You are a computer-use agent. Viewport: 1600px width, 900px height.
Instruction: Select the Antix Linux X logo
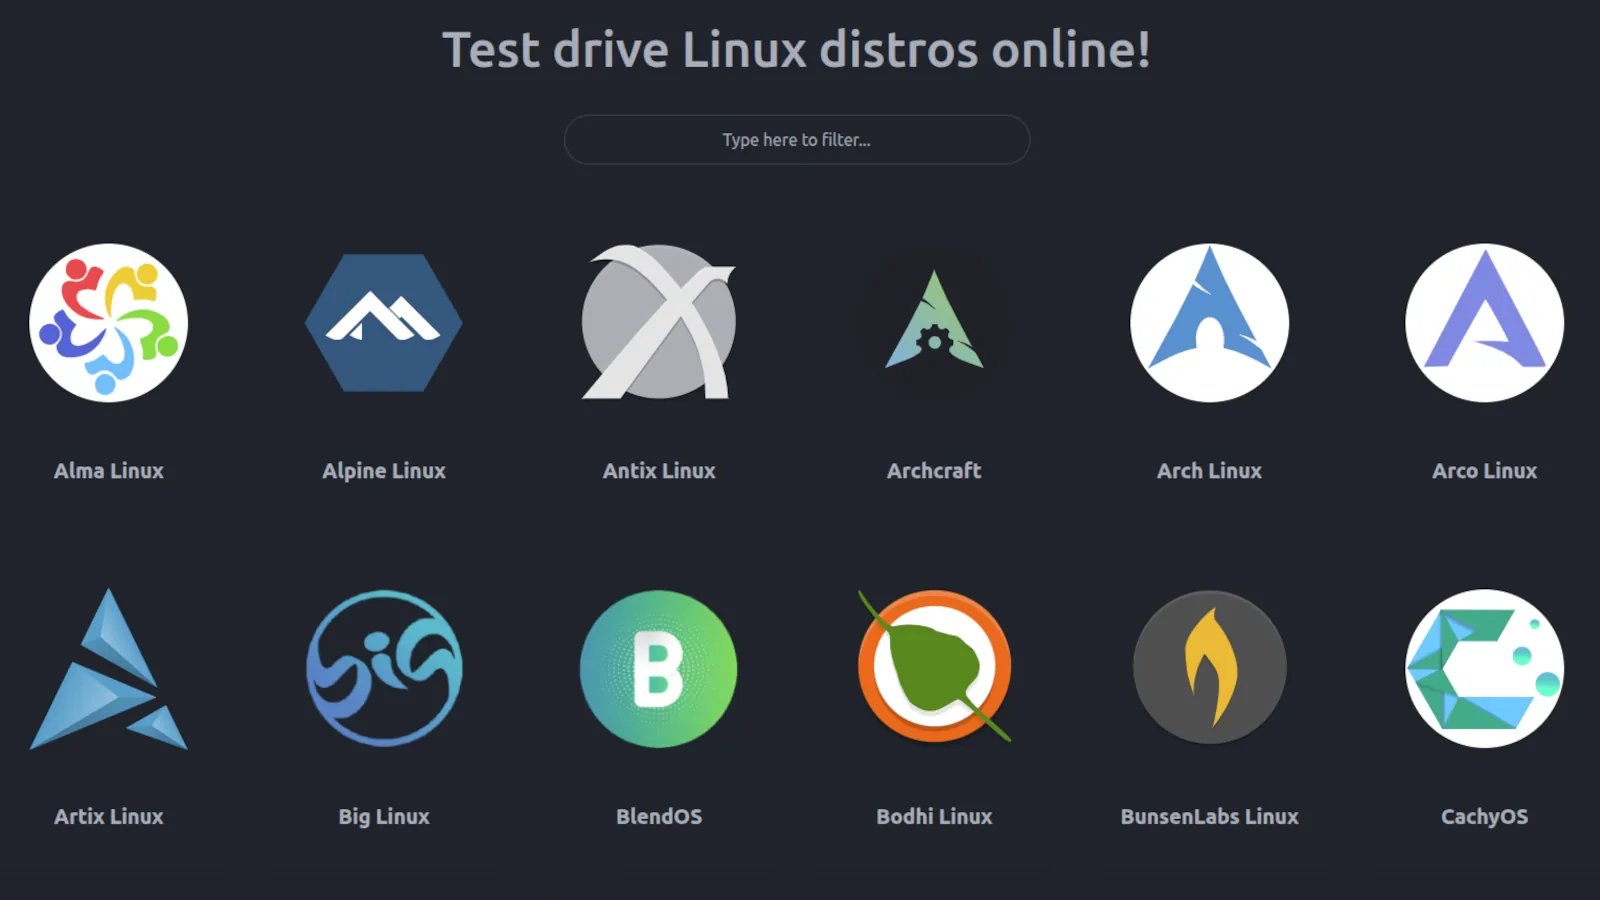(659, 322)
